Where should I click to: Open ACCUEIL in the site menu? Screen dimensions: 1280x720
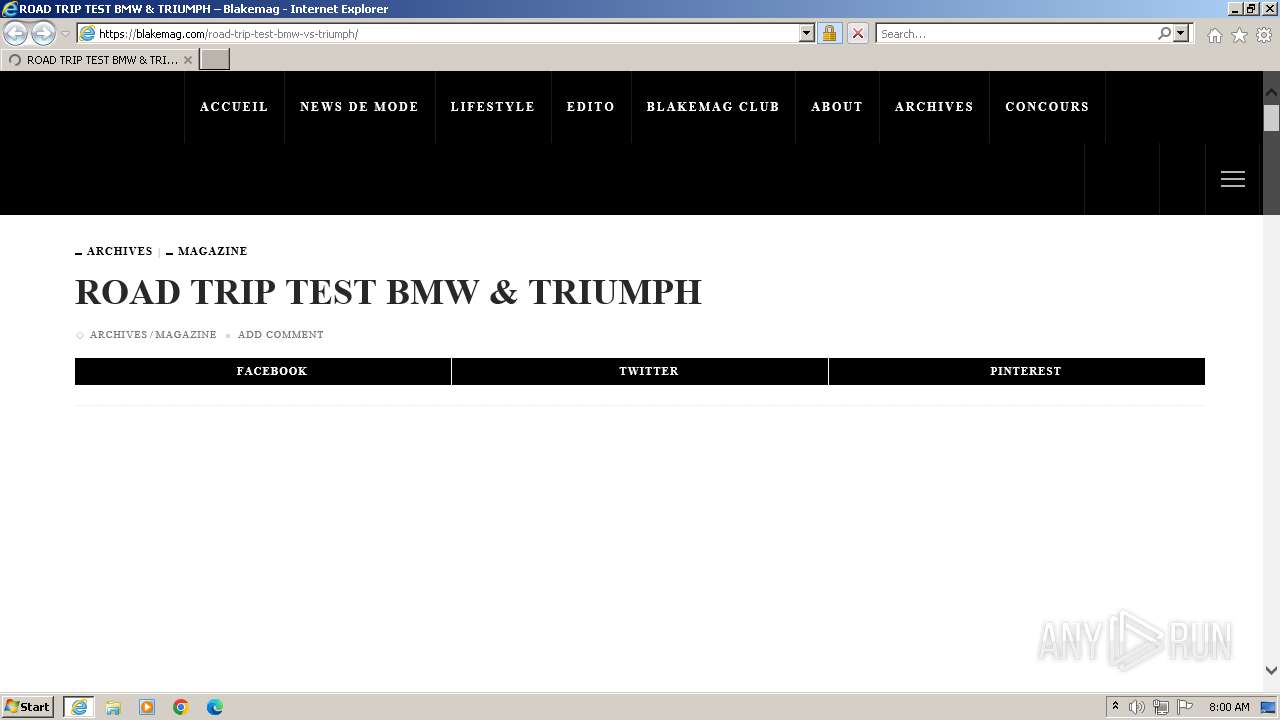pyautogui.click(x=234, y=107)
